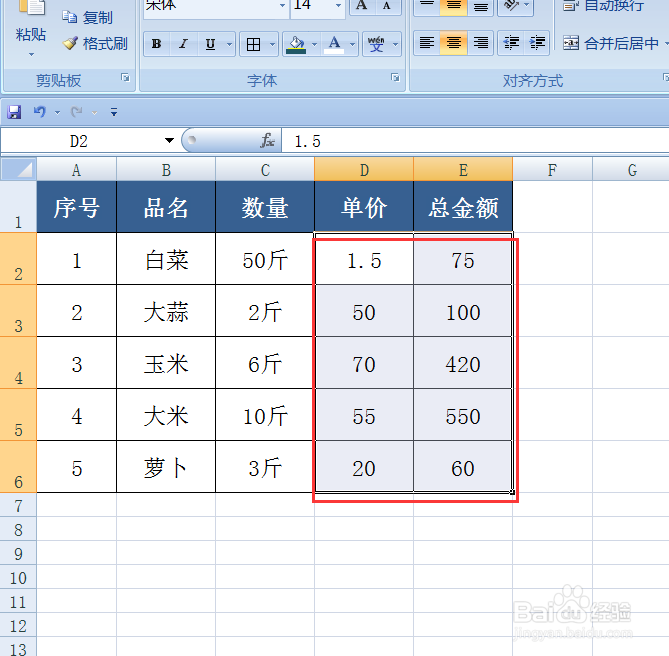Click Merge and Center (合并后居中) button
Image resolution: width=669 pixels, height=656 pixels.
[611, 43]
